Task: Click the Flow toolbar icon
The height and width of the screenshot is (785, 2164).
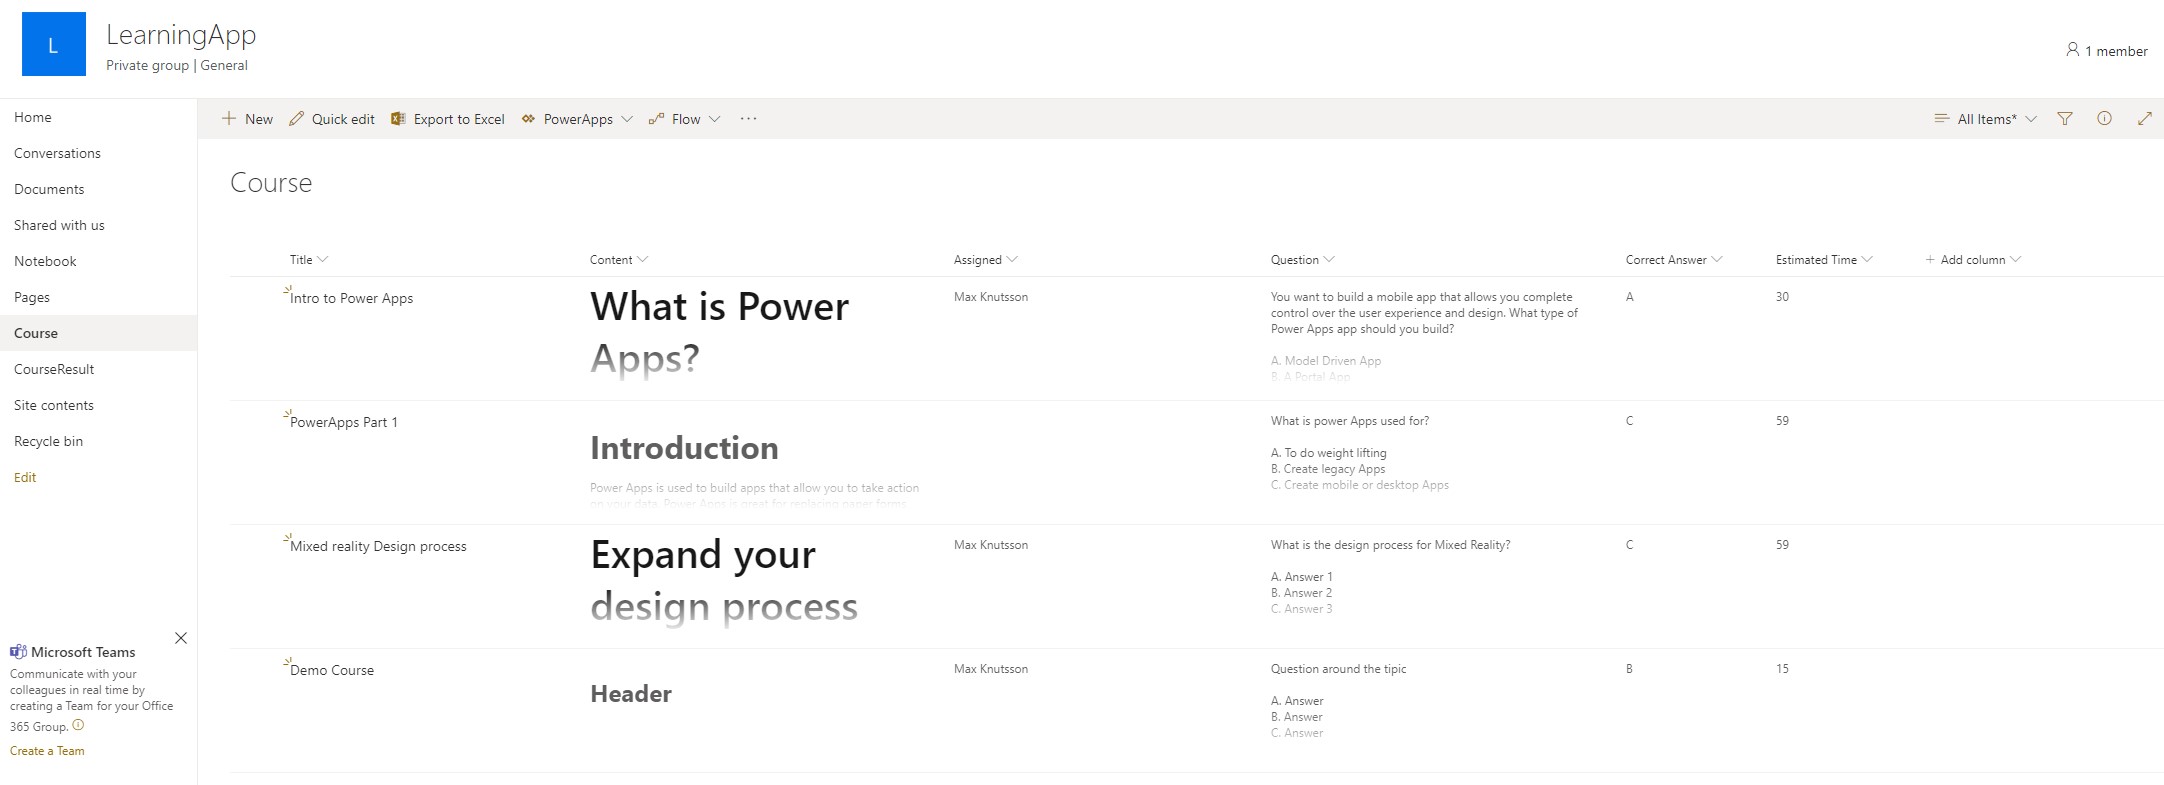Action: coord(656,118)
